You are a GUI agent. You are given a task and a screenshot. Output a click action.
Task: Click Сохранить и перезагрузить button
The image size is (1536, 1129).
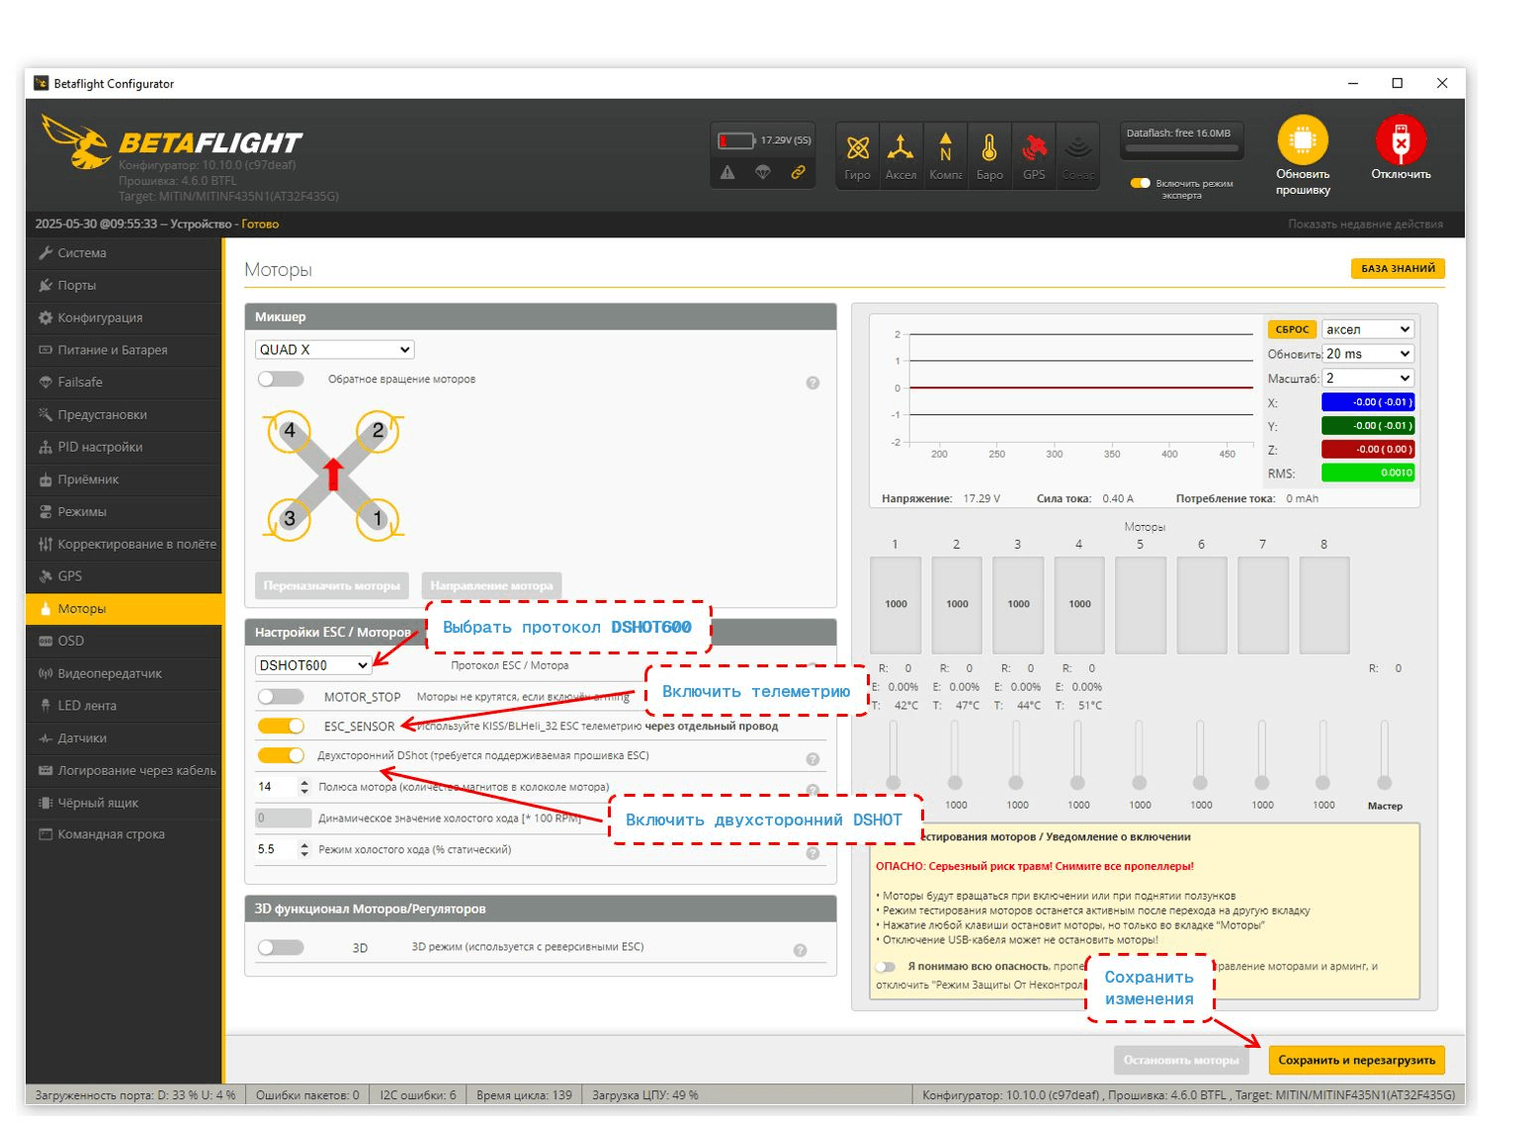[1356, 1060]
